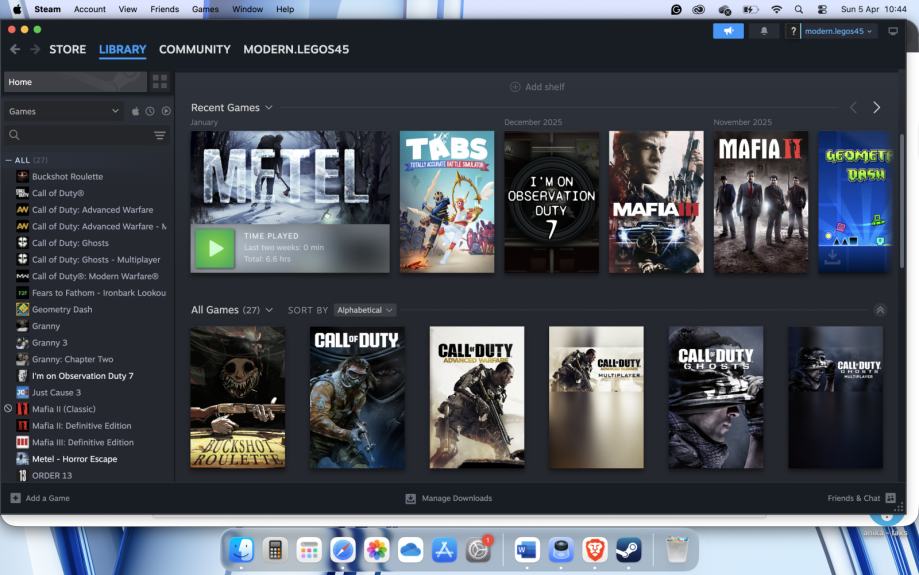Image resolution: width=919 pixels, height=575 pixels.
Task: Open Photos from the dock
Action: (377, 550)
